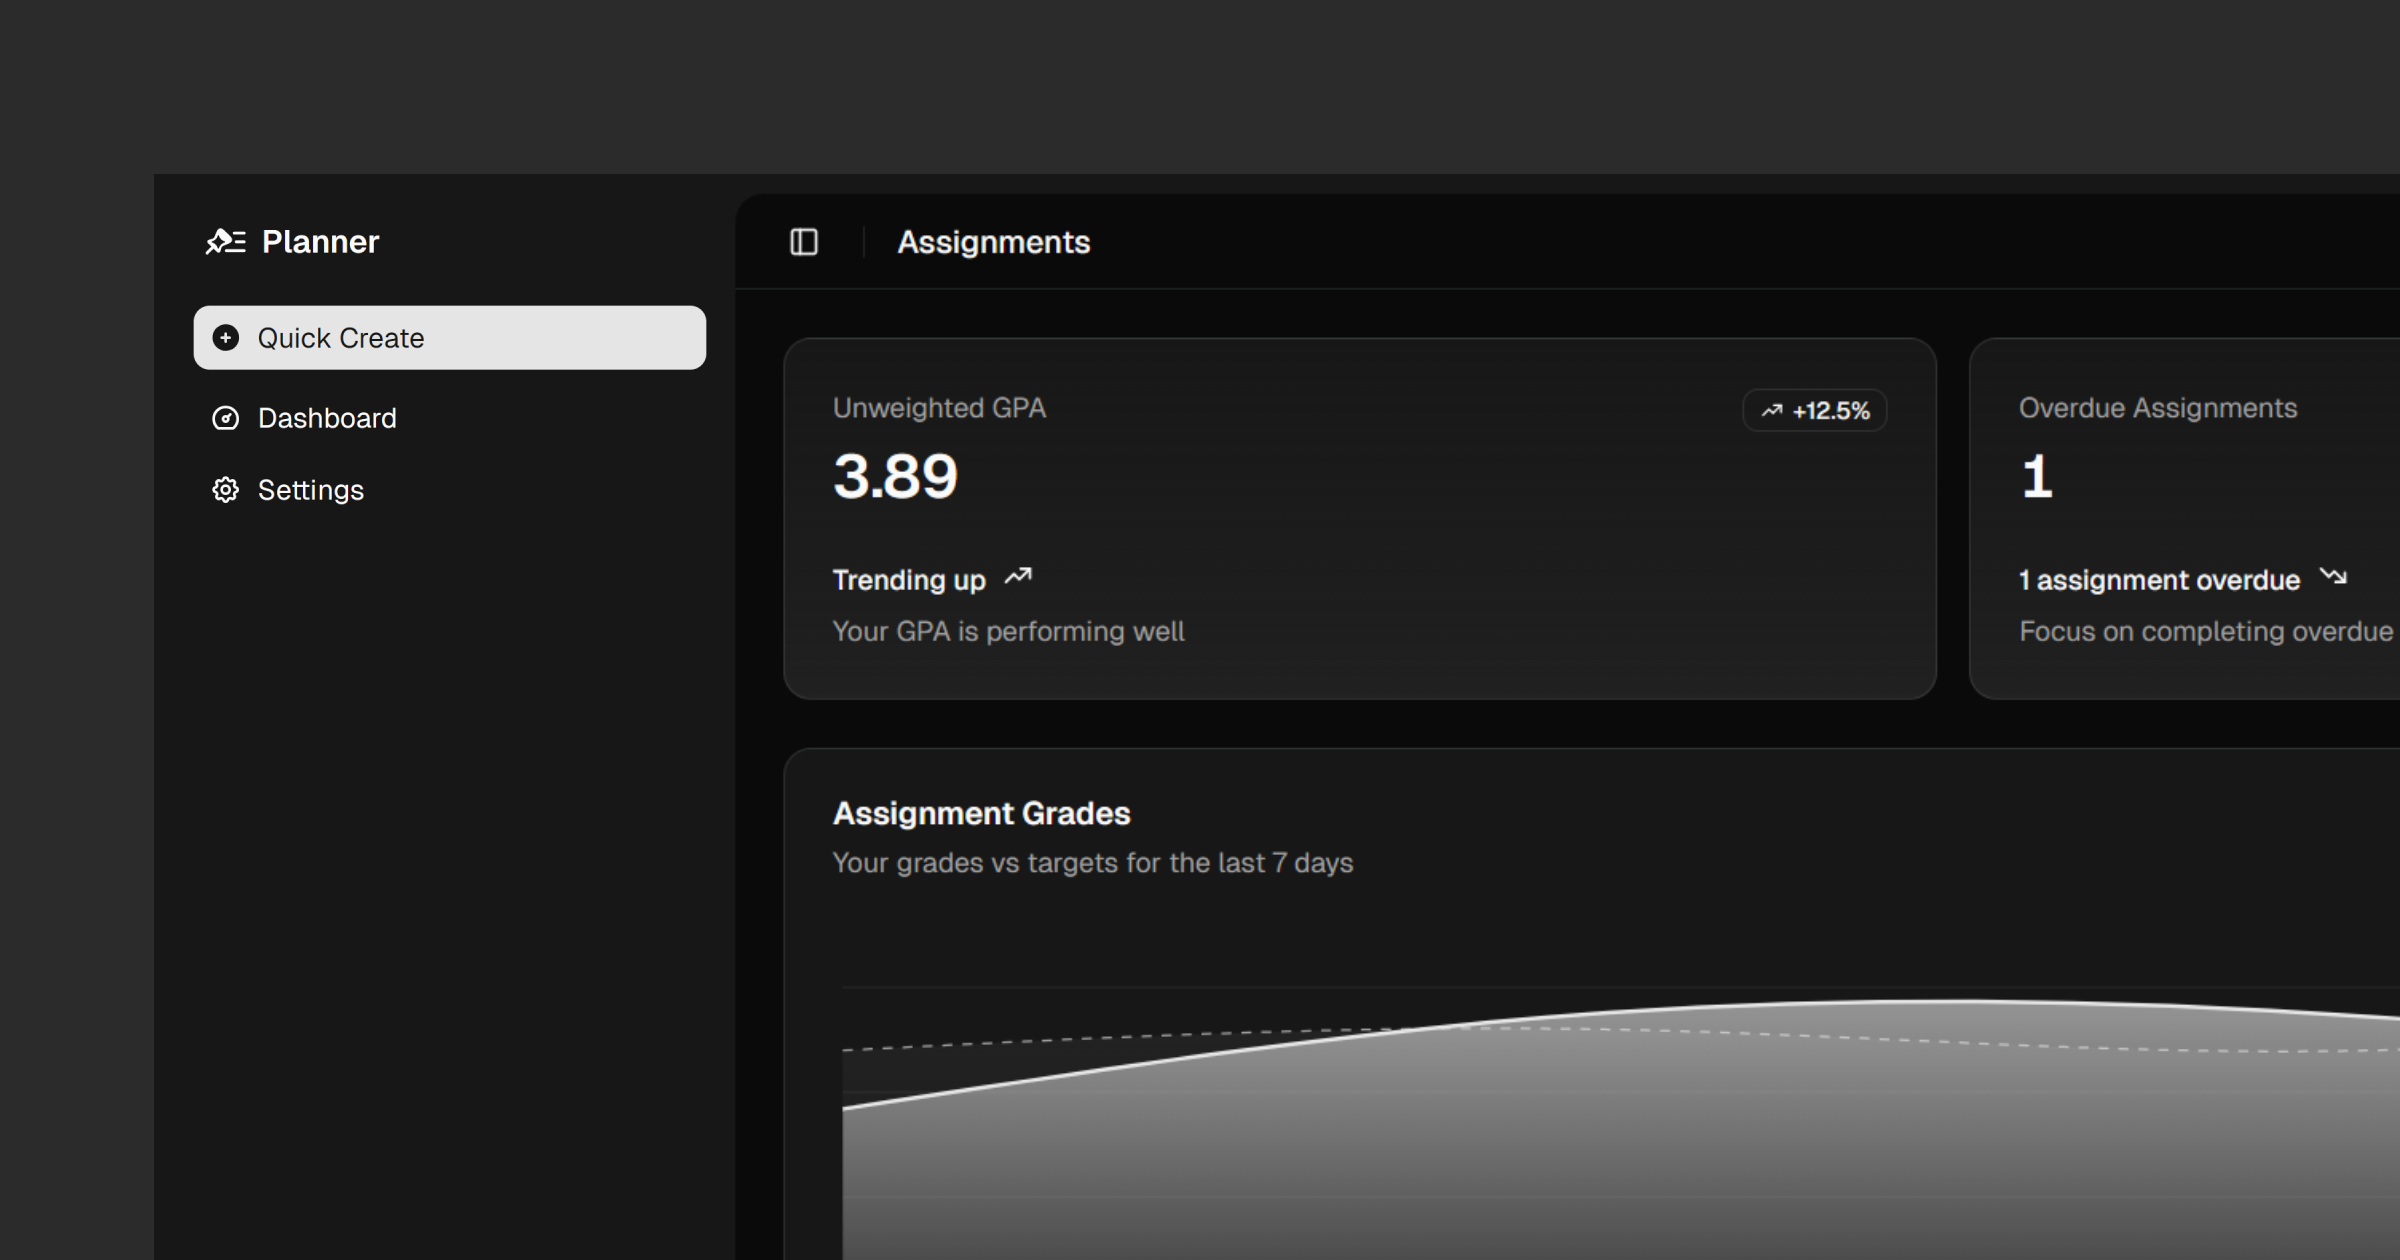The height and width of the screenshot is (1260, 2400).
Task: Click the trending up arrow beside Trending up
Action: (1018, 577)
